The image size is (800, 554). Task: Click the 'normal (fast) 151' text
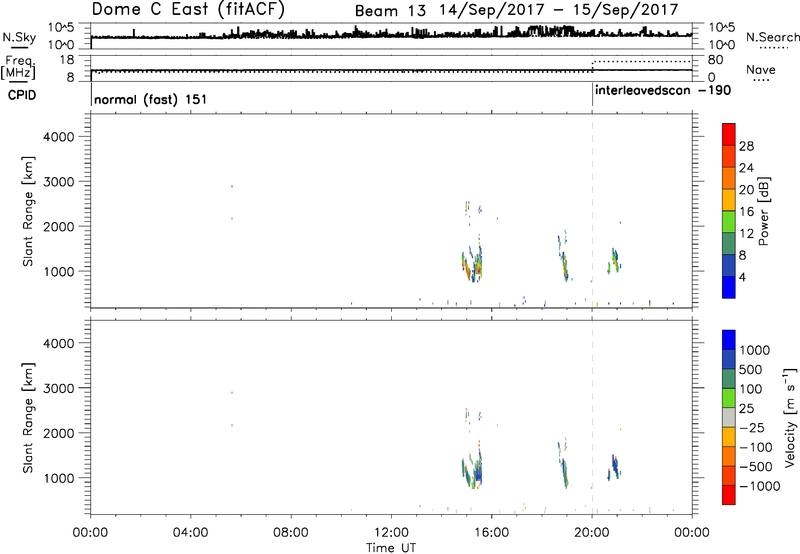[151, 99]
